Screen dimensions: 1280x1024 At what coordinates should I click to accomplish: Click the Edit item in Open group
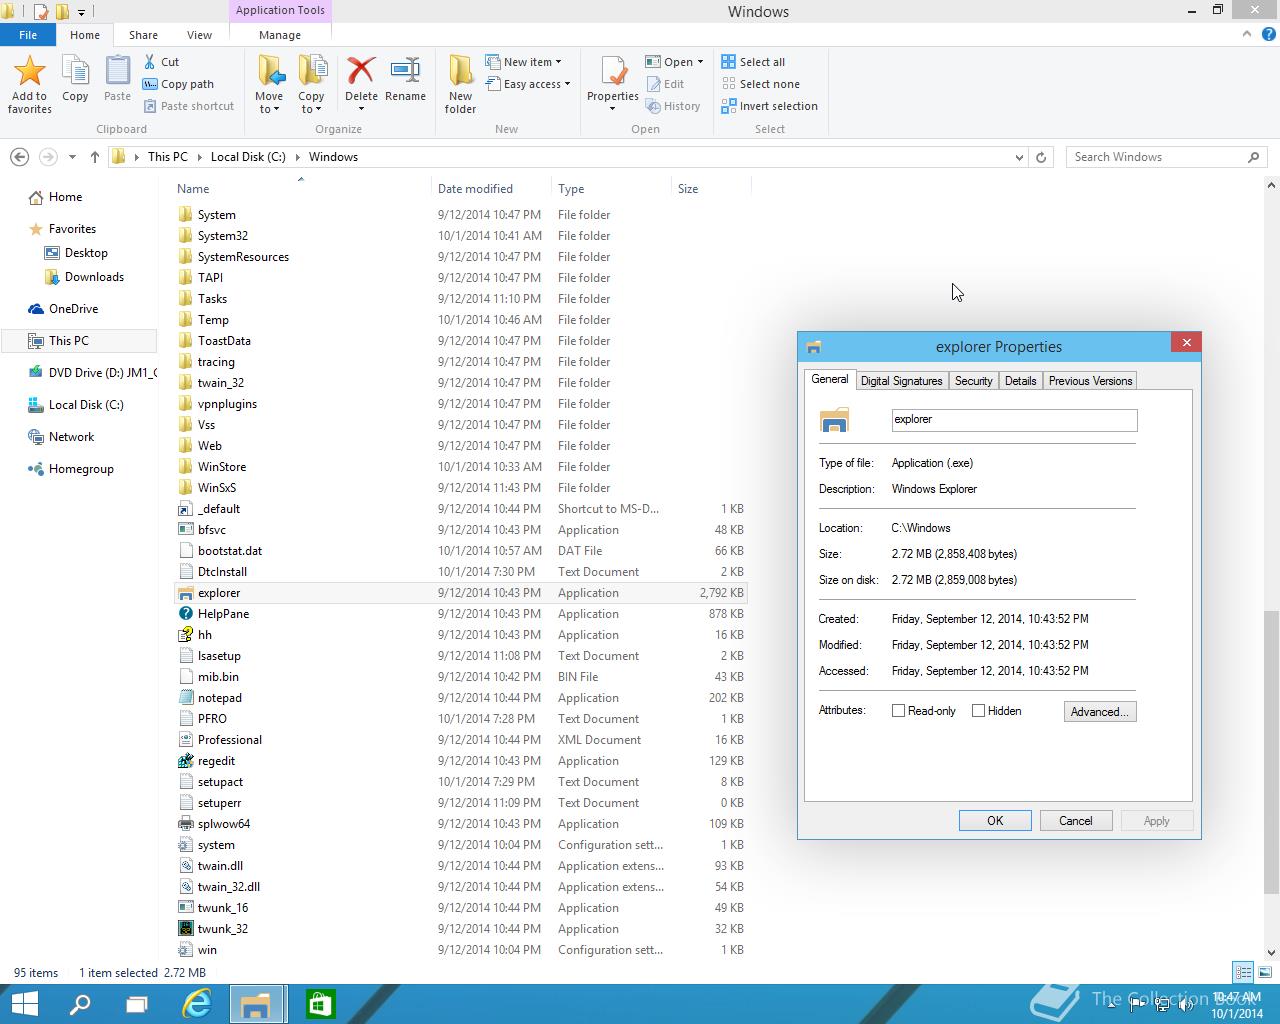[665, 84]
